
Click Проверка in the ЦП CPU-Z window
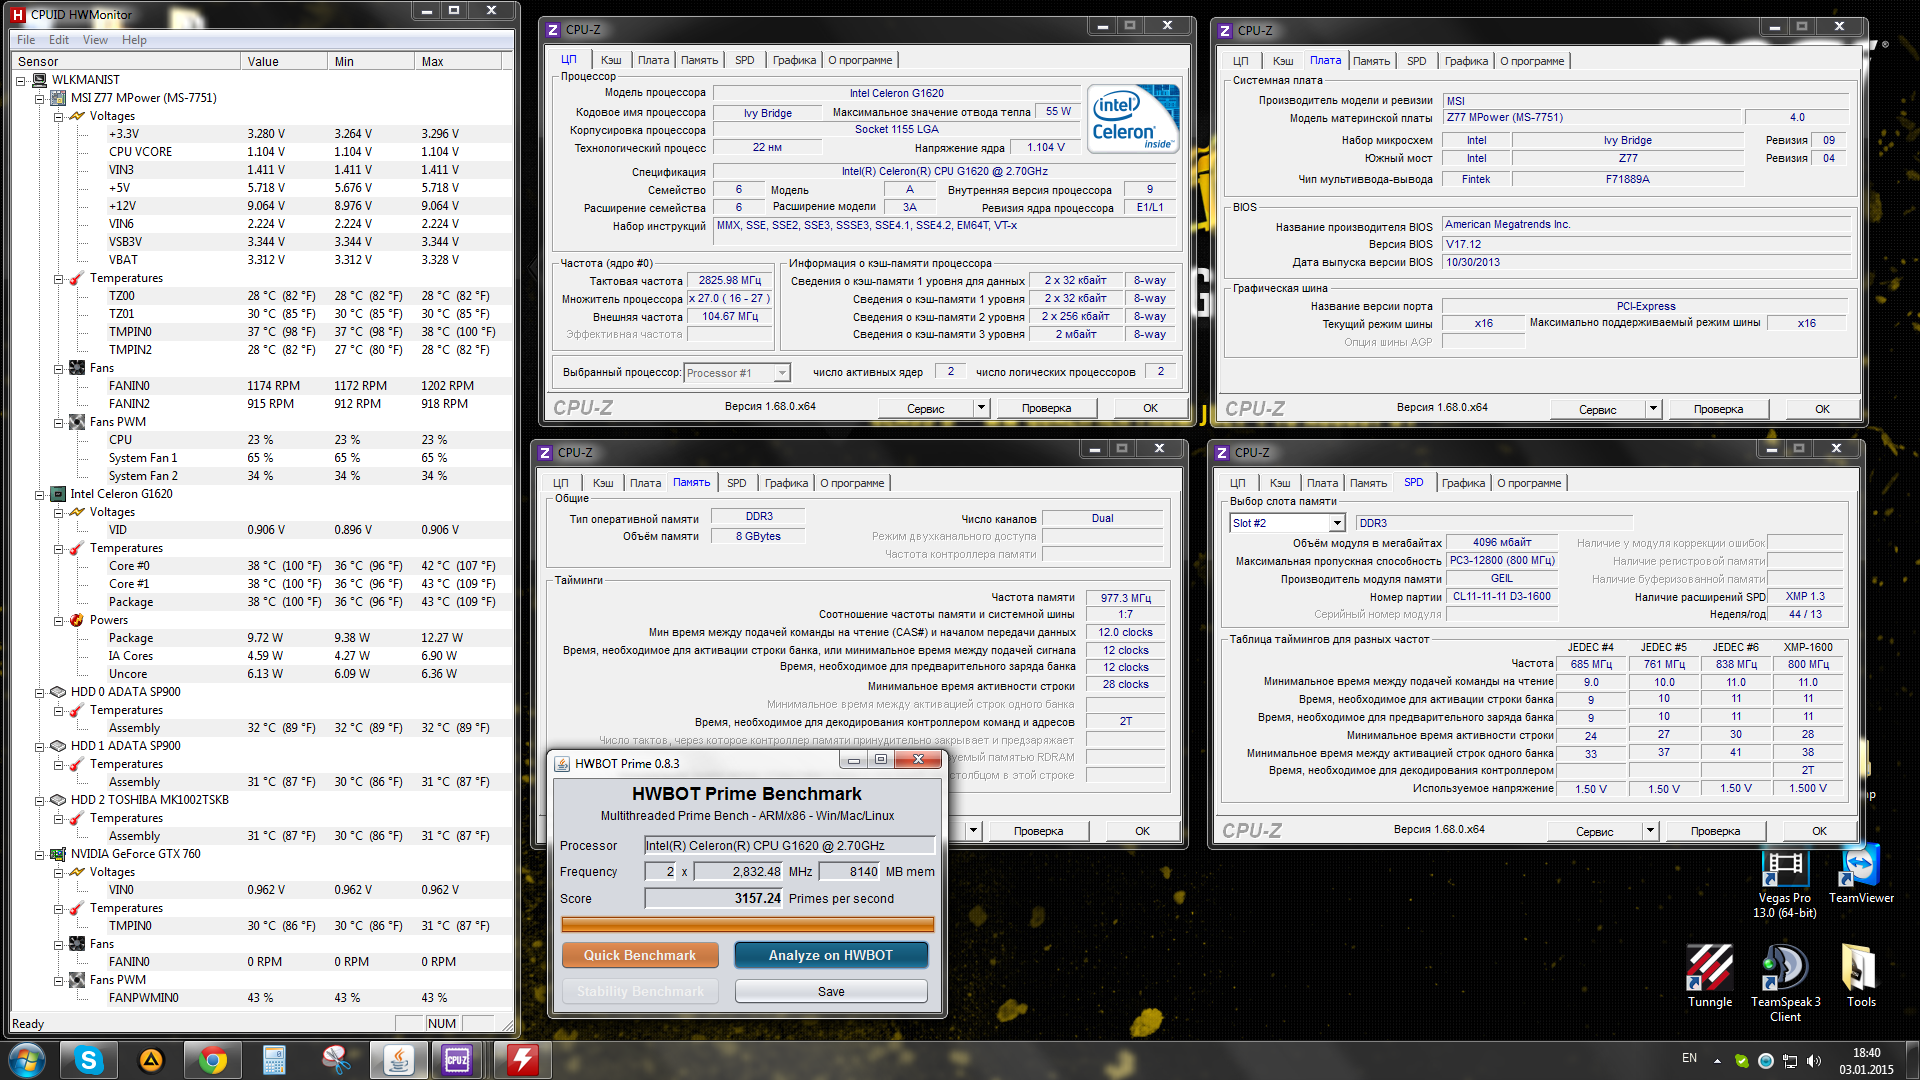(x=1046, y=408)
